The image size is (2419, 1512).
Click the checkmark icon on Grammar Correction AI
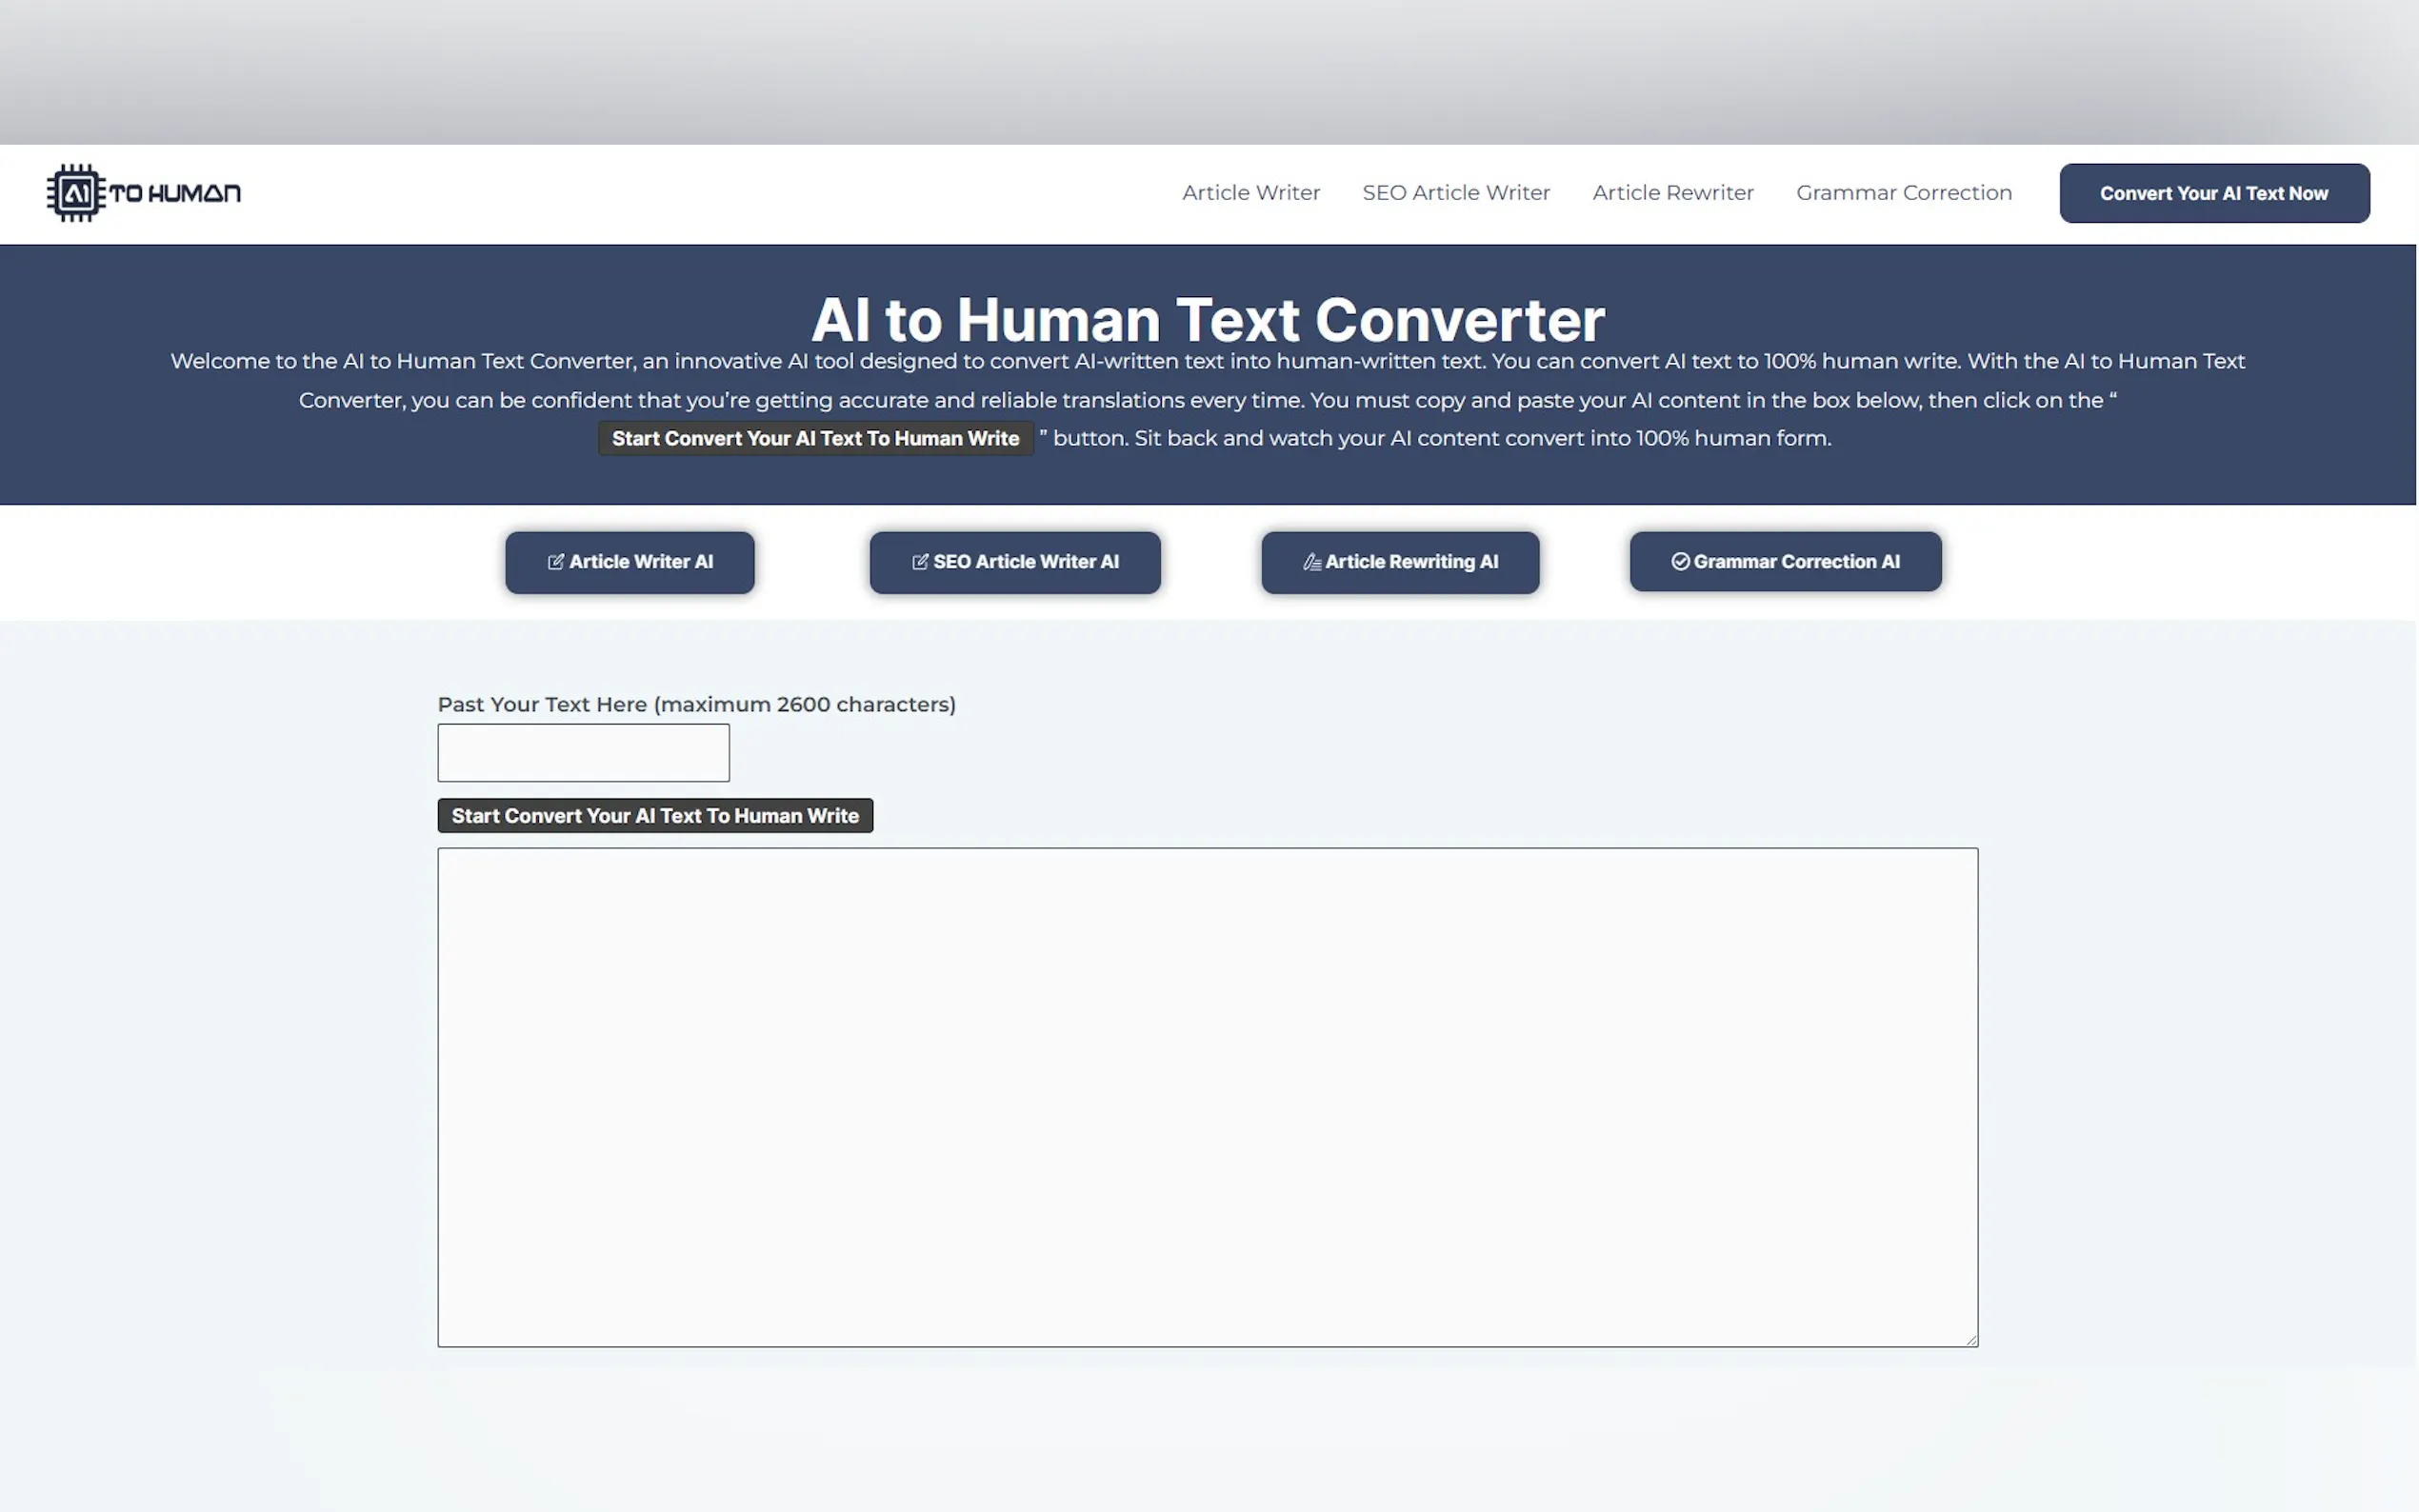click(x=1680, y=562)
